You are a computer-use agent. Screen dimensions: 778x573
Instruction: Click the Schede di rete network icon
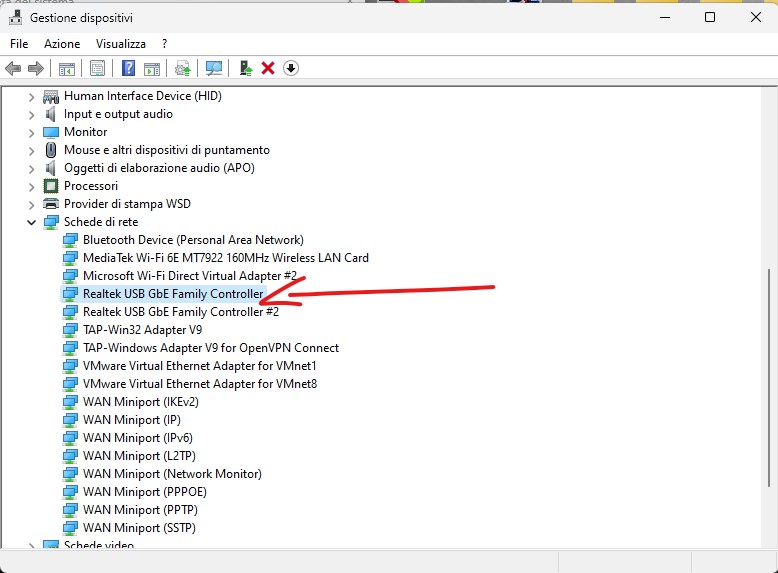point(51,222)
